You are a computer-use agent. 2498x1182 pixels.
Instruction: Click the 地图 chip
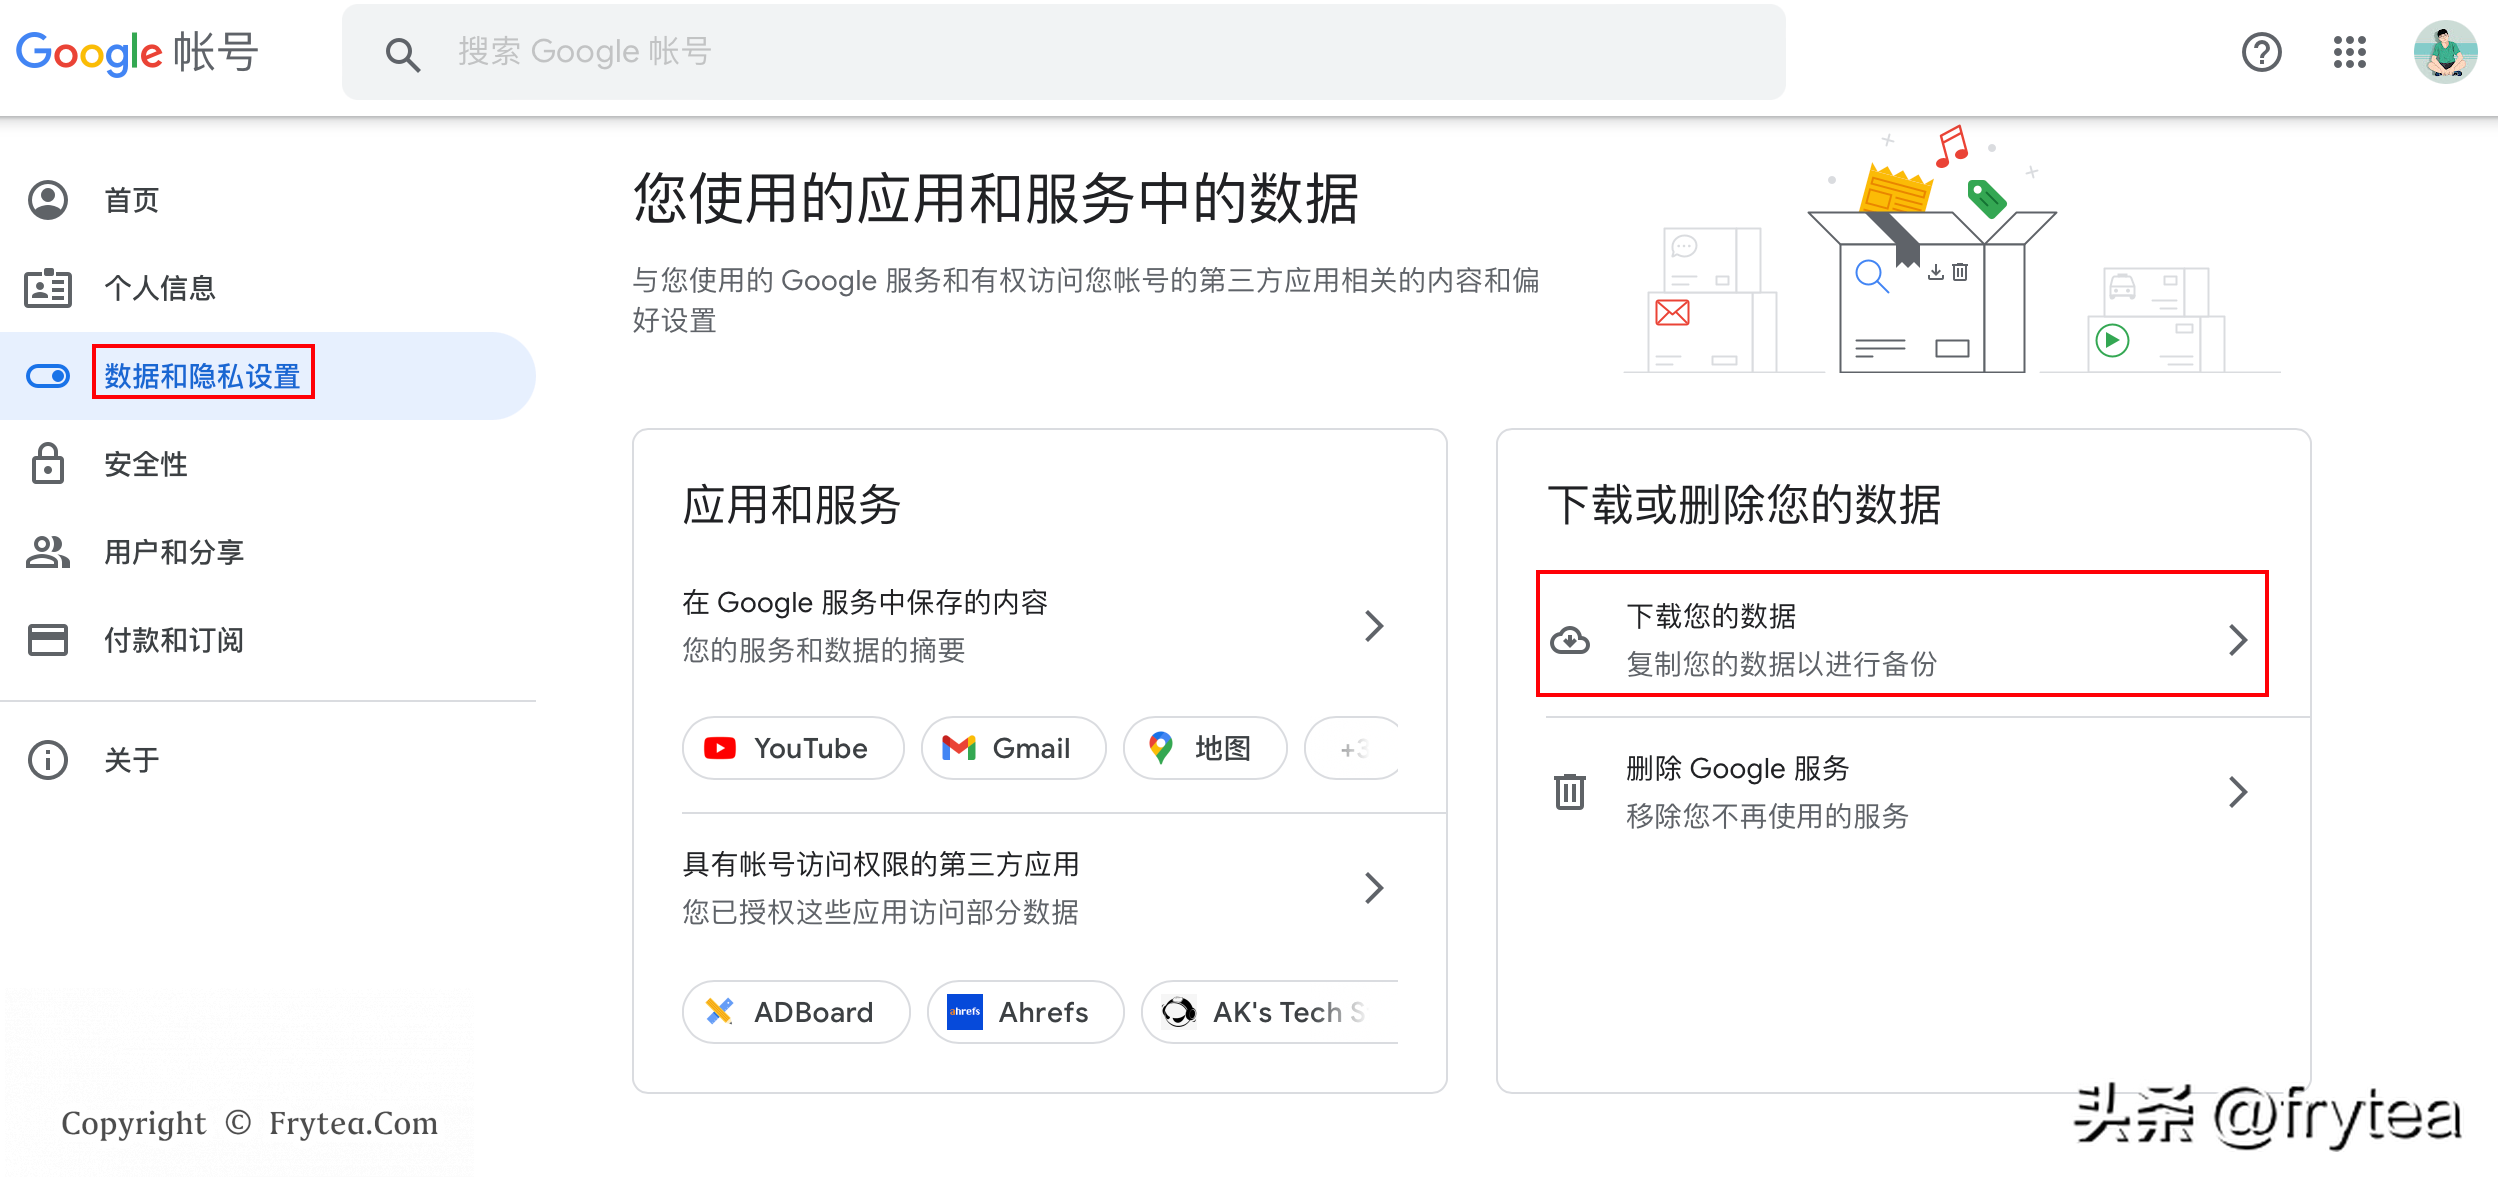pos(1205,748)
